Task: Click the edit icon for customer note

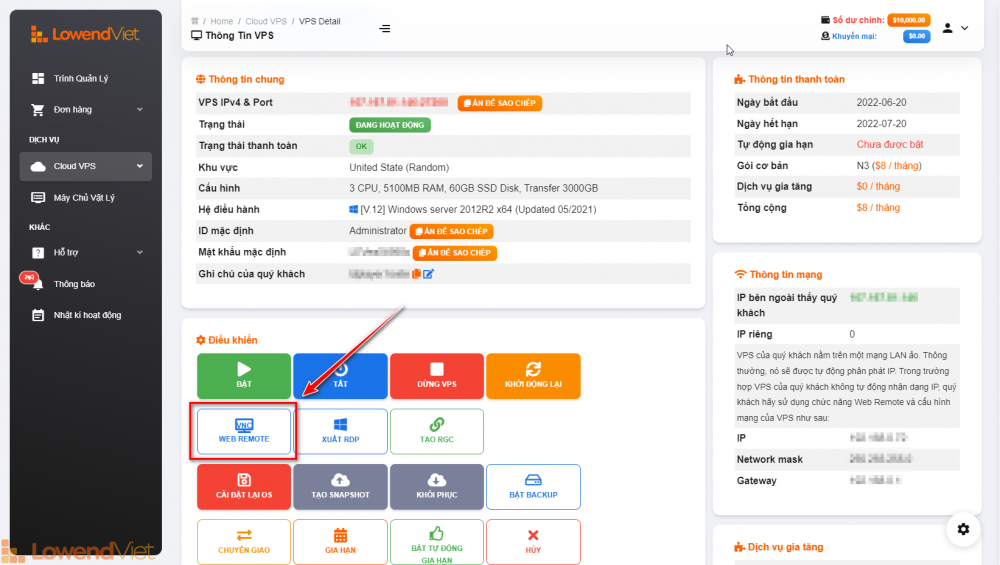Action: click(x=429, y=274)
